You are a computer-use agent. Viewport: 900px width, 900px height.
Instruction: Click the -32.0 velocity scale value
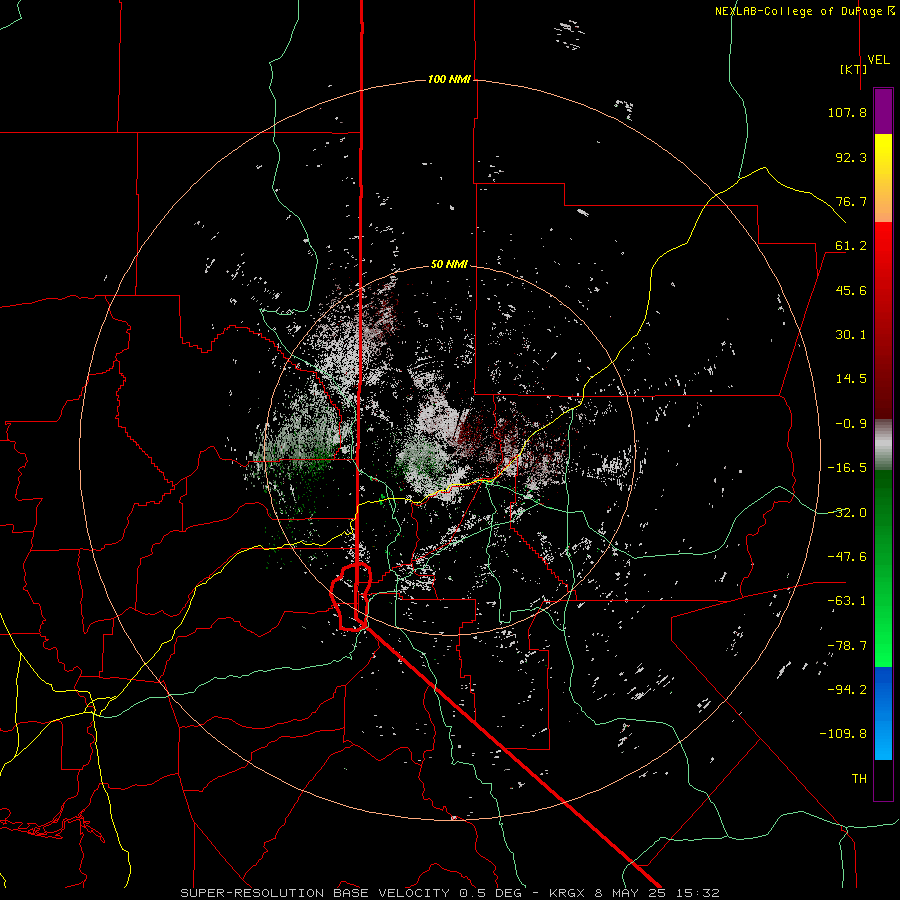(847, 513)
